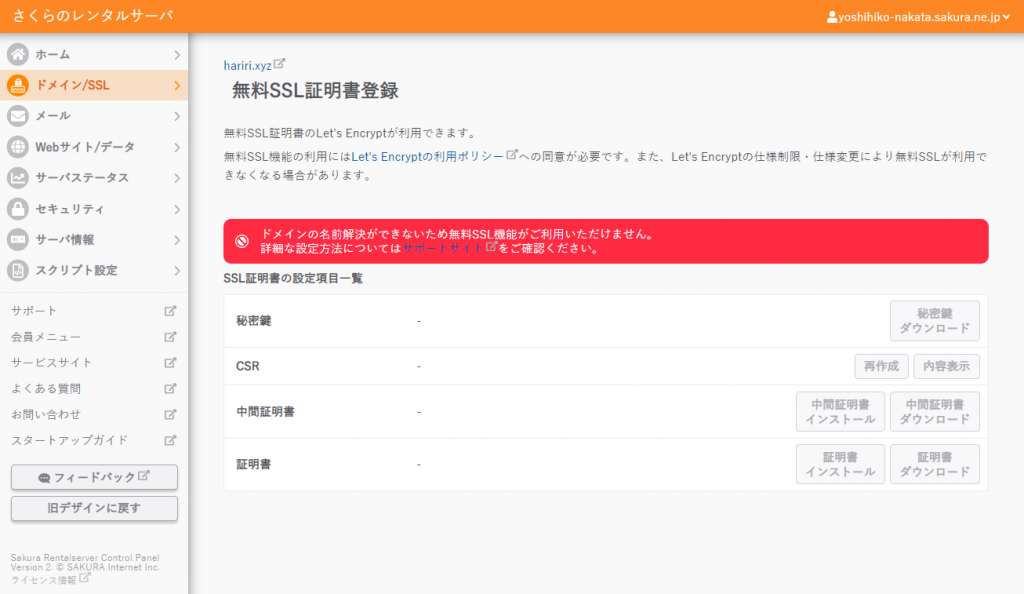Open the セキュリティ menu item
The width and height of the screenshot is (1024, 594).
tap(94, 209)
